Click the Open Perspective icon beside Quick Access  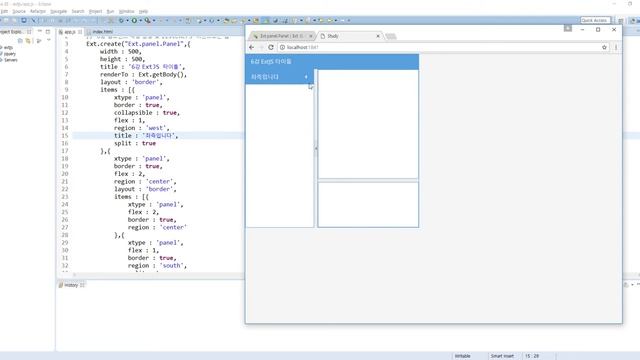pos(620,20)
